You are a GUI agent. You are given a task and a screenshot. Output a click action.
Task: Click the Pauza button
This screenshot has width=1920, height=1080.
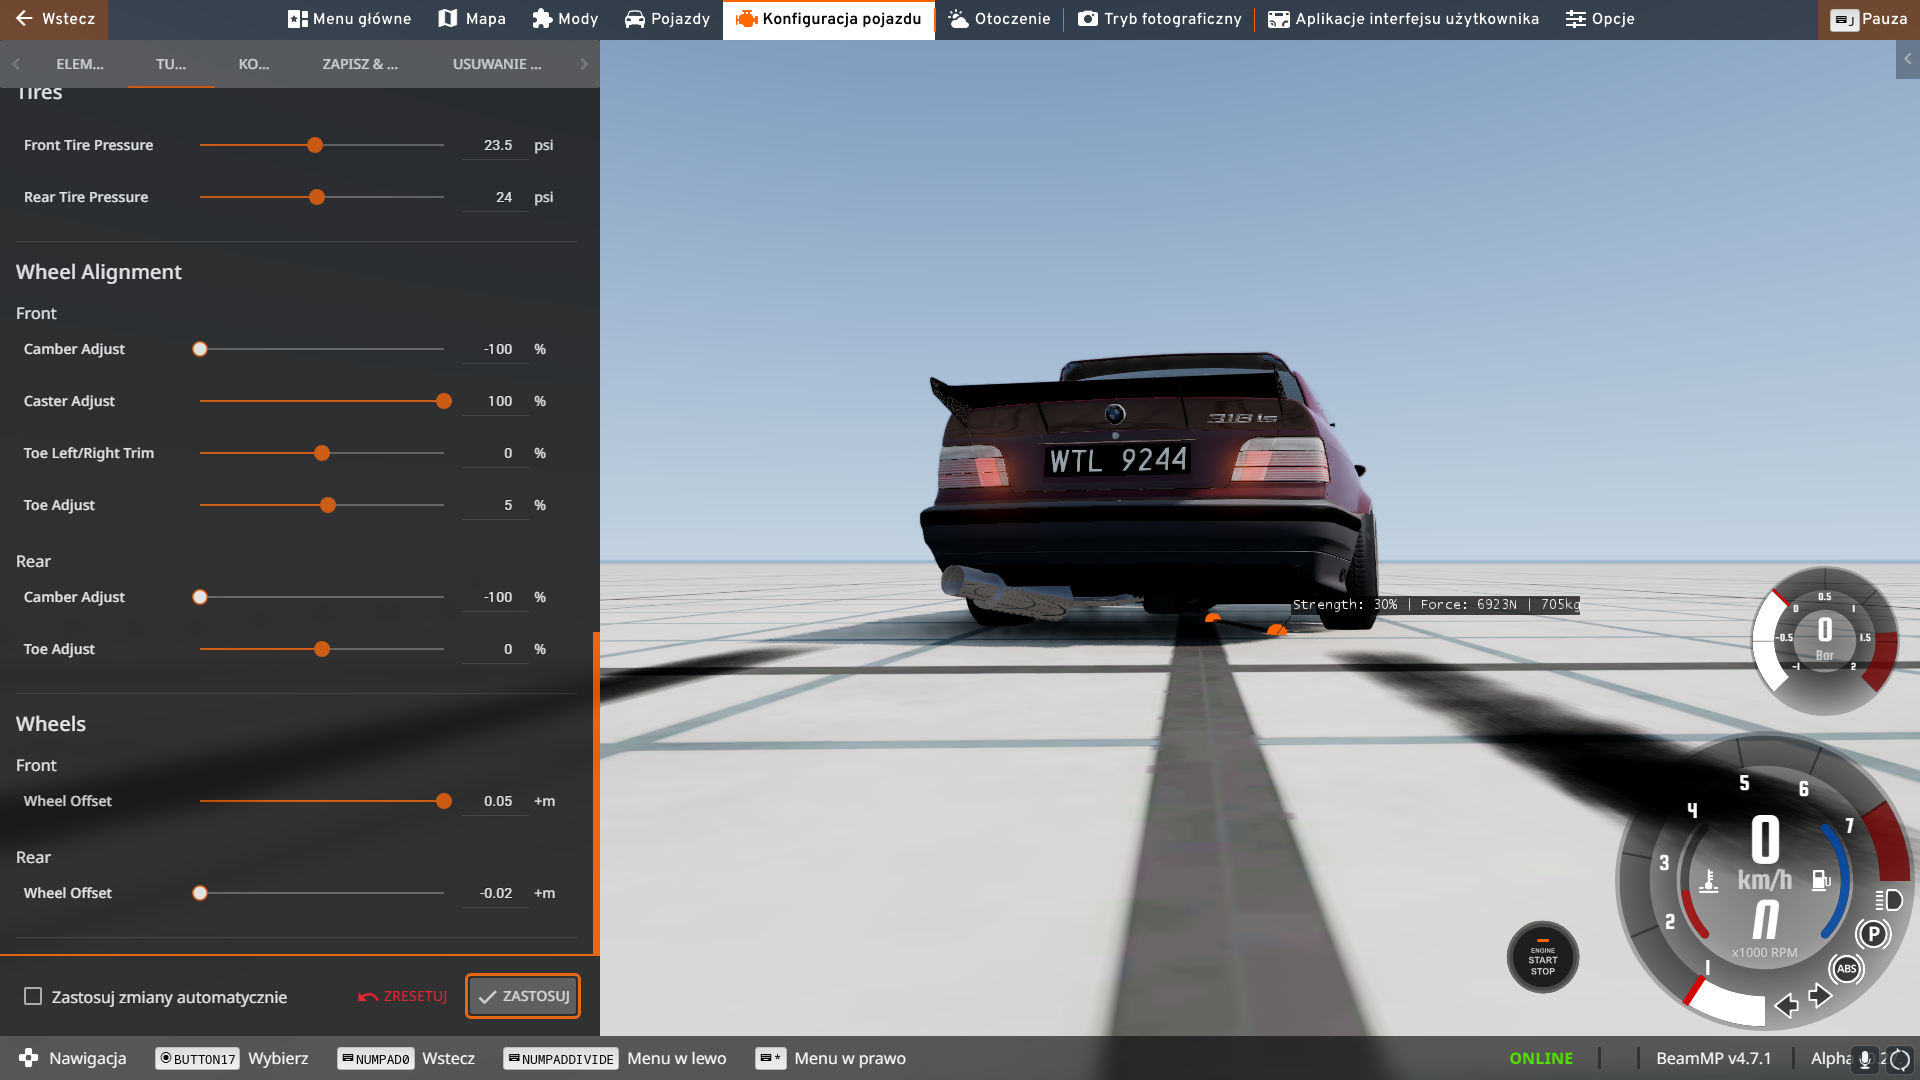tap(1869, 19)
